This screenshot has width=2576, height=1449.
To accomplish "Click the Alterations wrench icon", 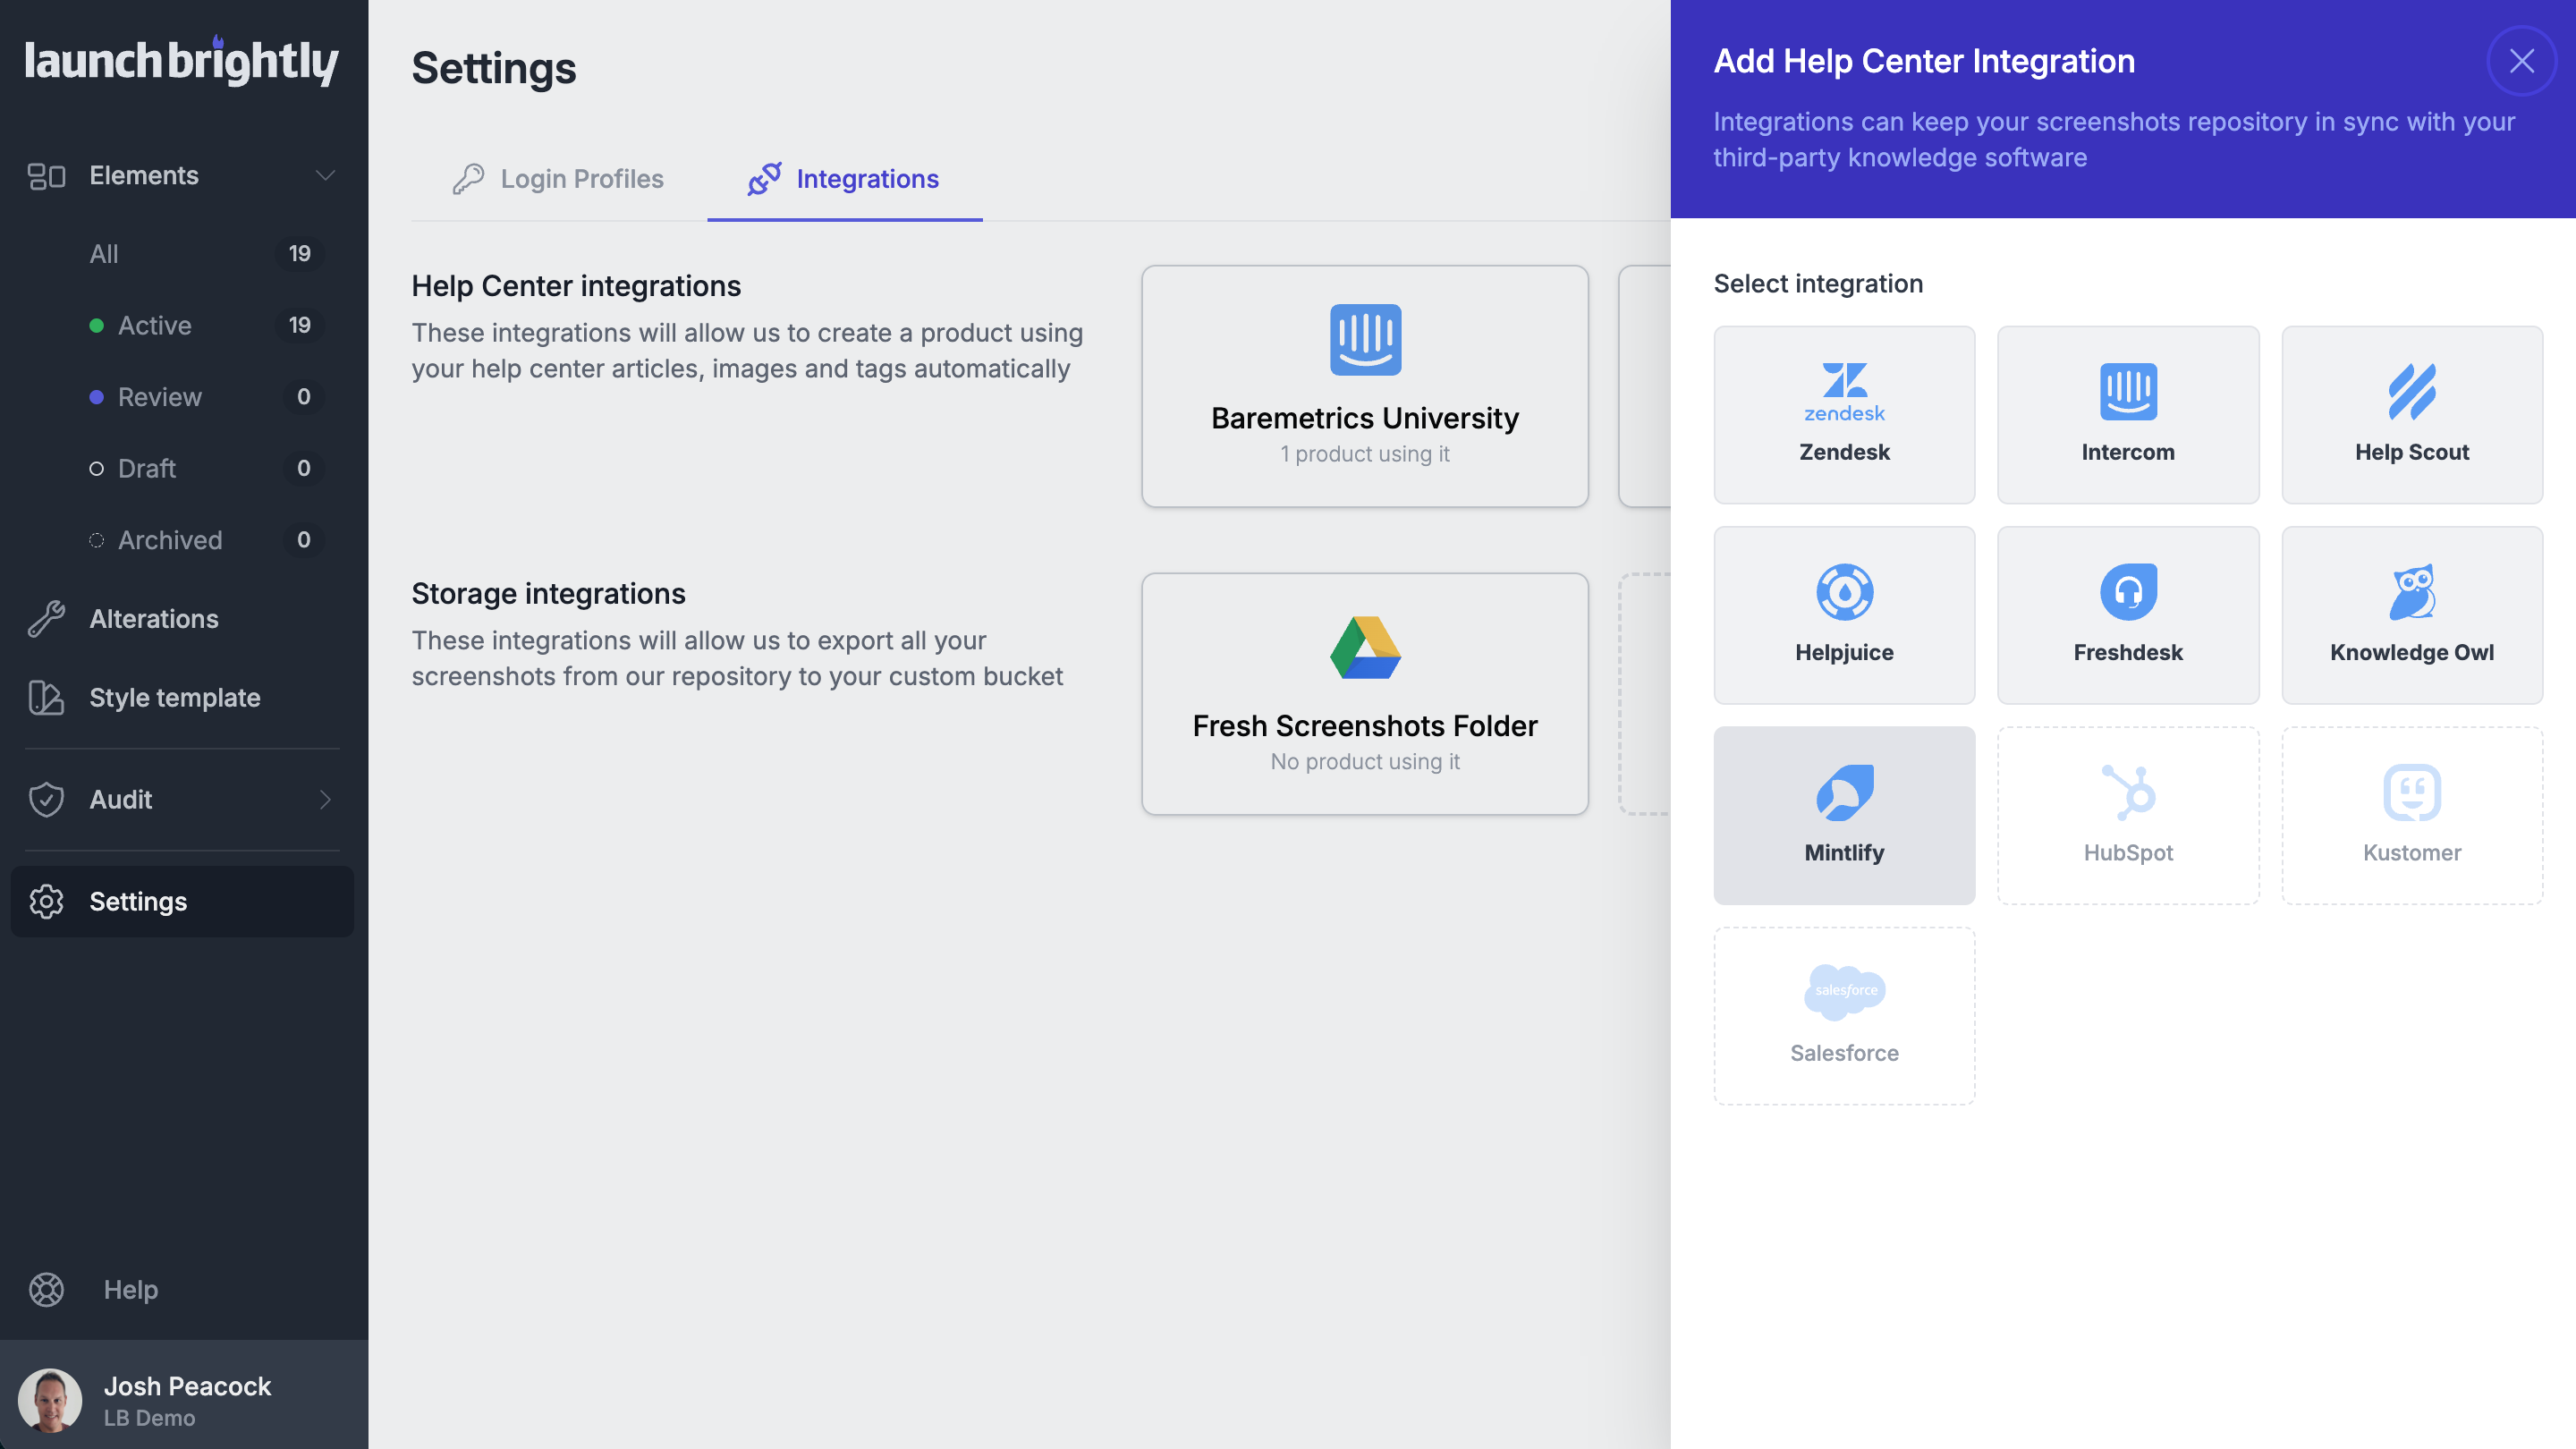I will tap(46, 619).
